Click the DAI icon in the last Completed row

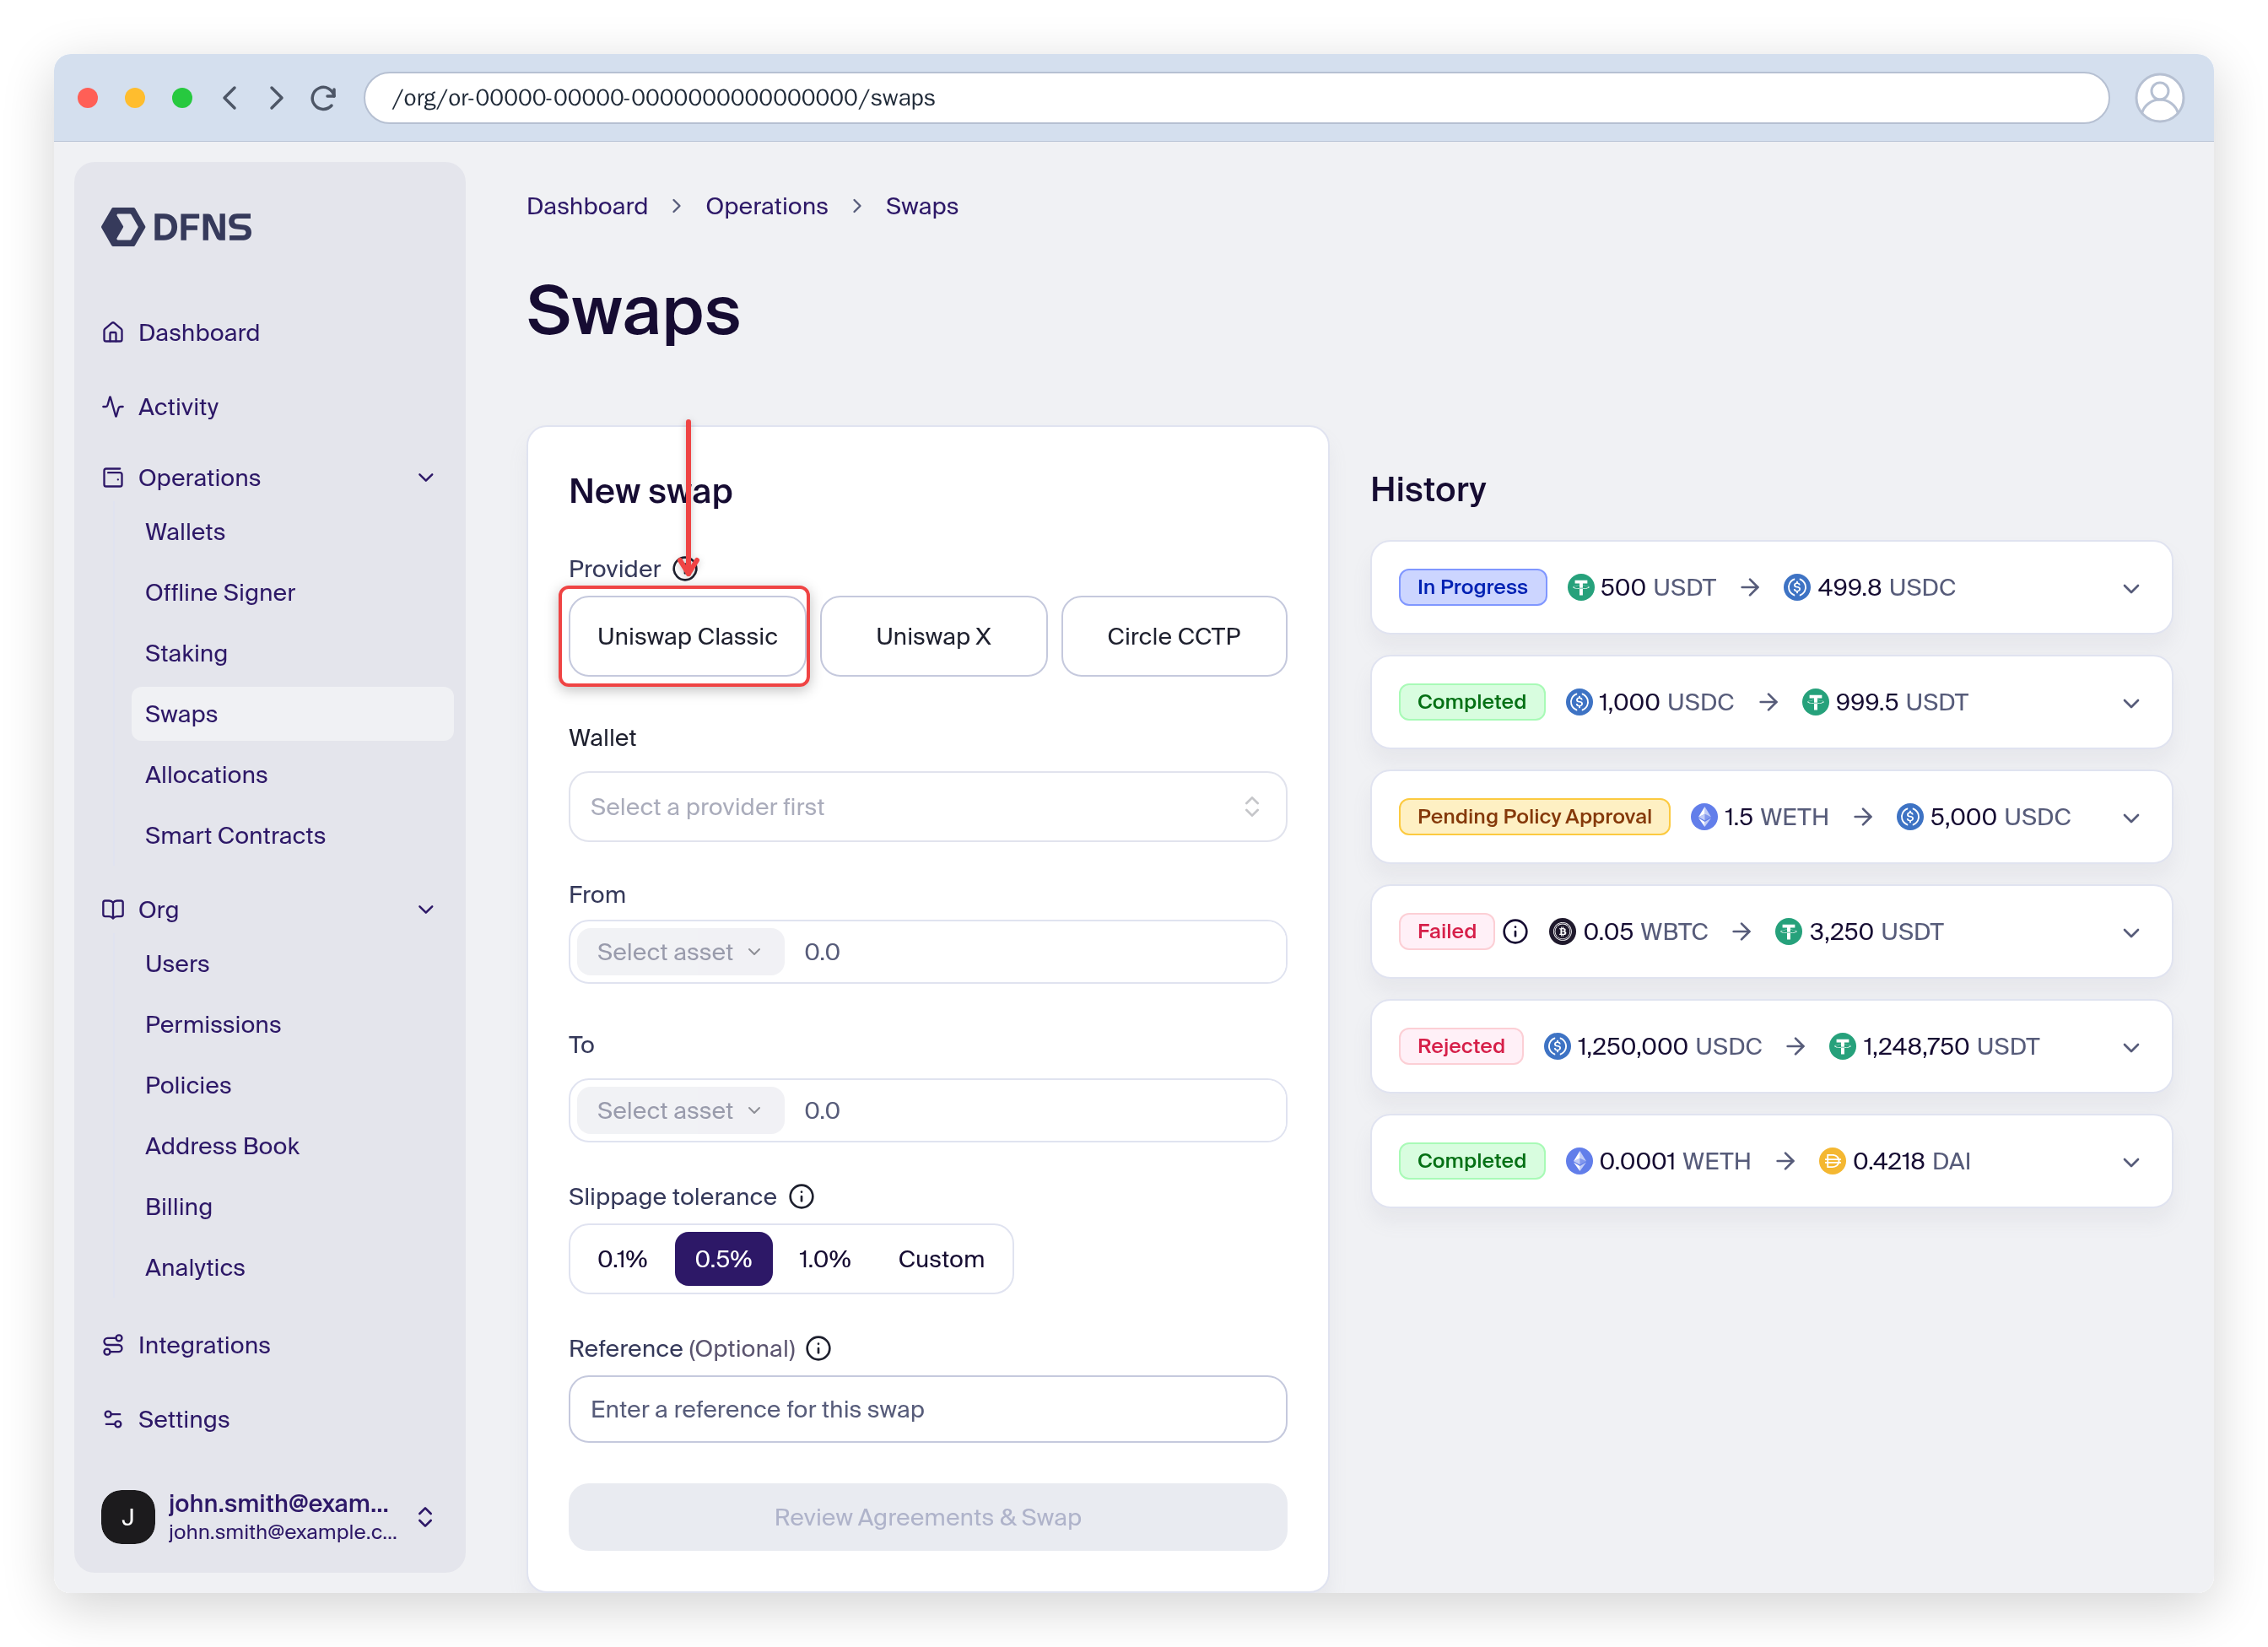click(x=1831, y=1160)
